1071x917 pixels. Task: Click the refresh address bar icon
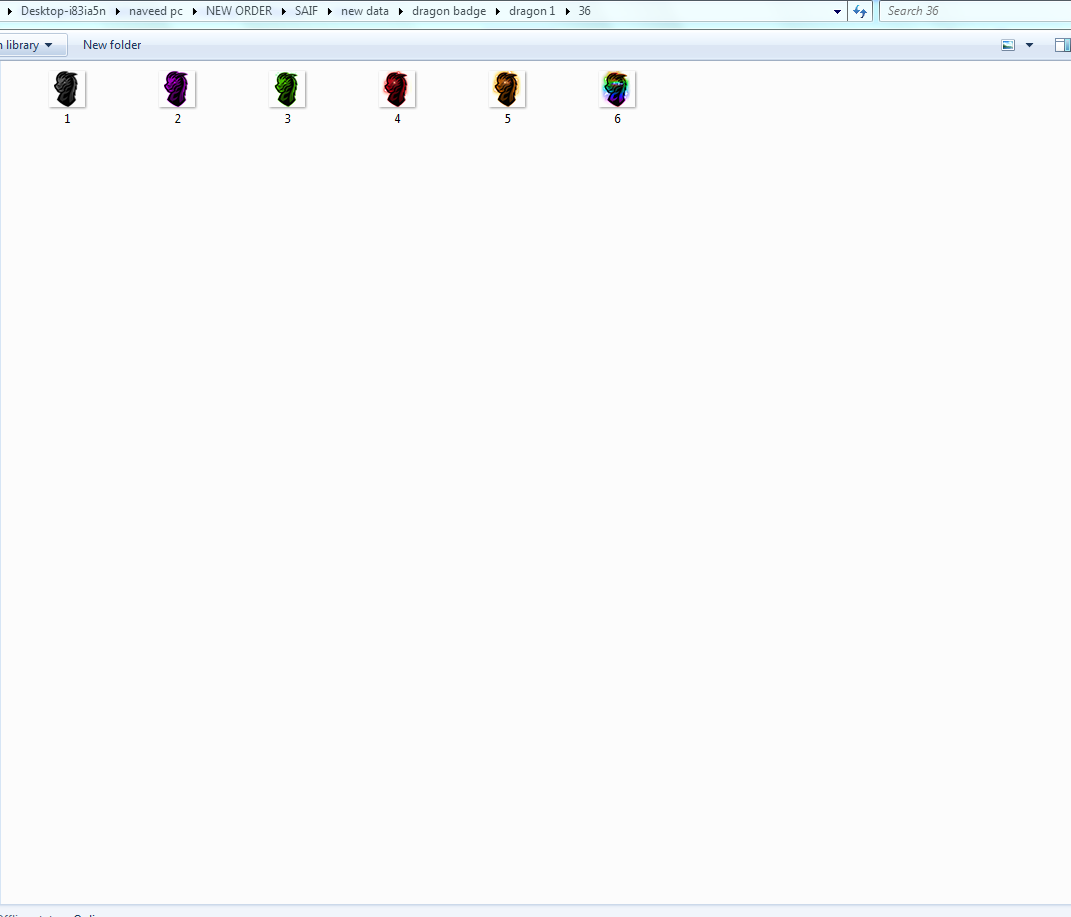pos(860,12)
